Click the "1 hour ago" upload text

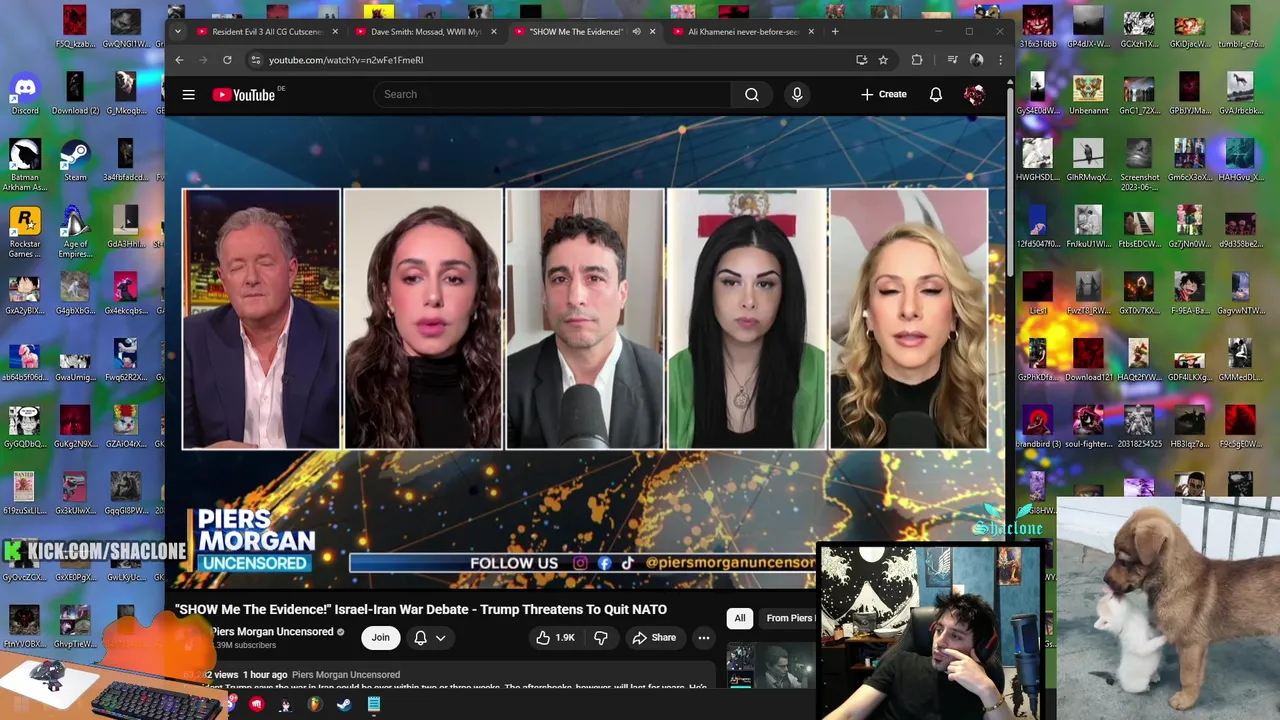coord(265,675)
